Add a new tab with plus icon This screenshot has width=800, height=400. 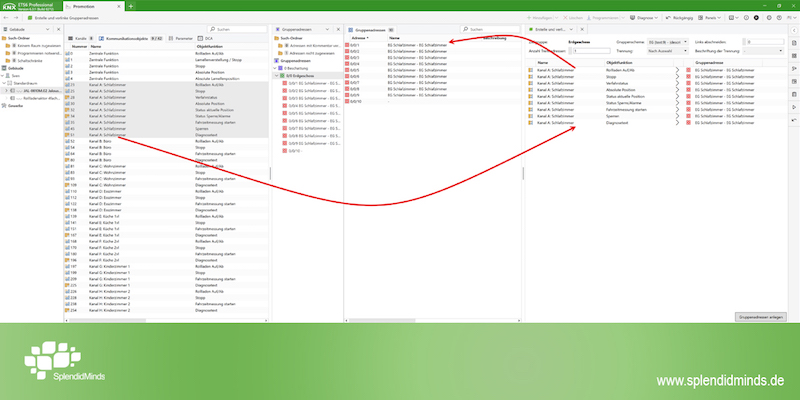[131, 6]
